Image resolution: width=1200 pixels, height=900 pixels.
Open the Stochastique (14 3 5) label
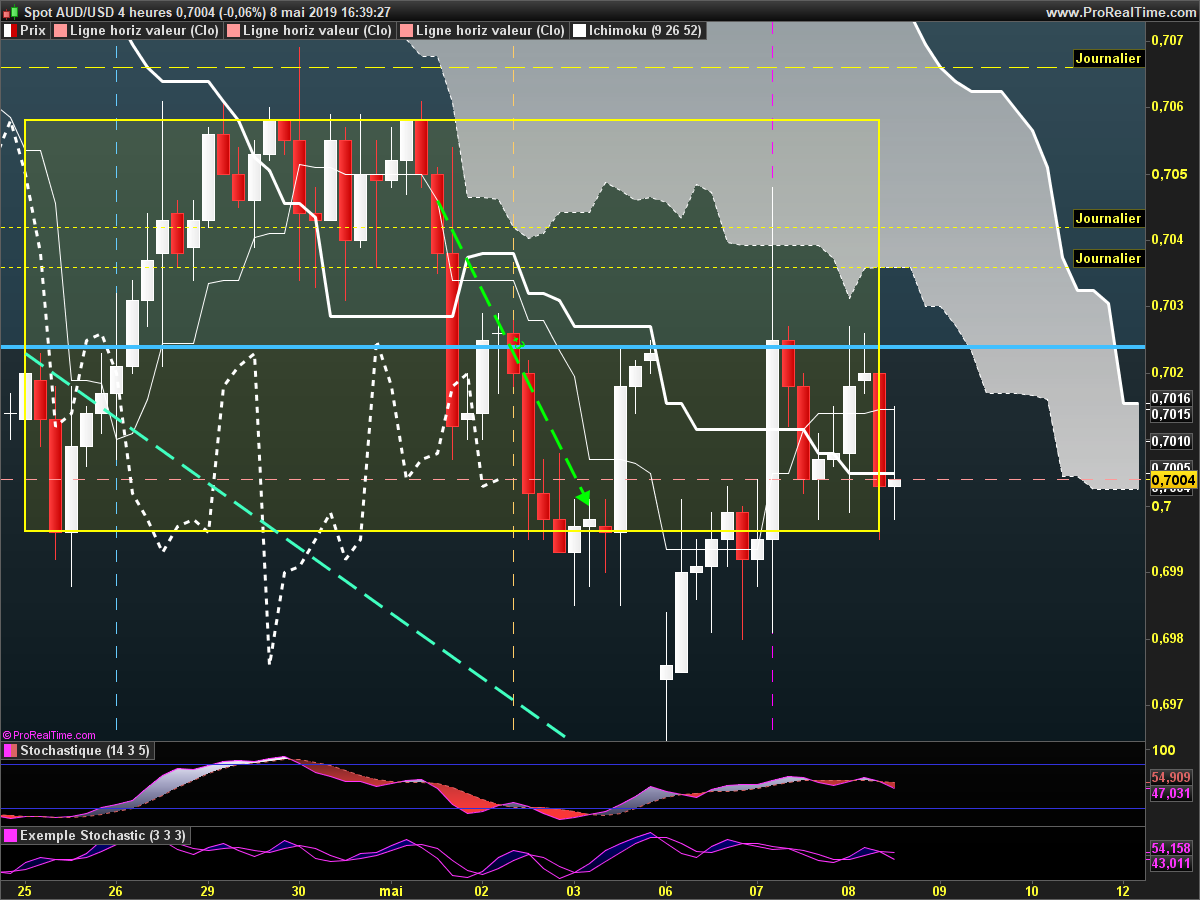[x=85, y=751]
